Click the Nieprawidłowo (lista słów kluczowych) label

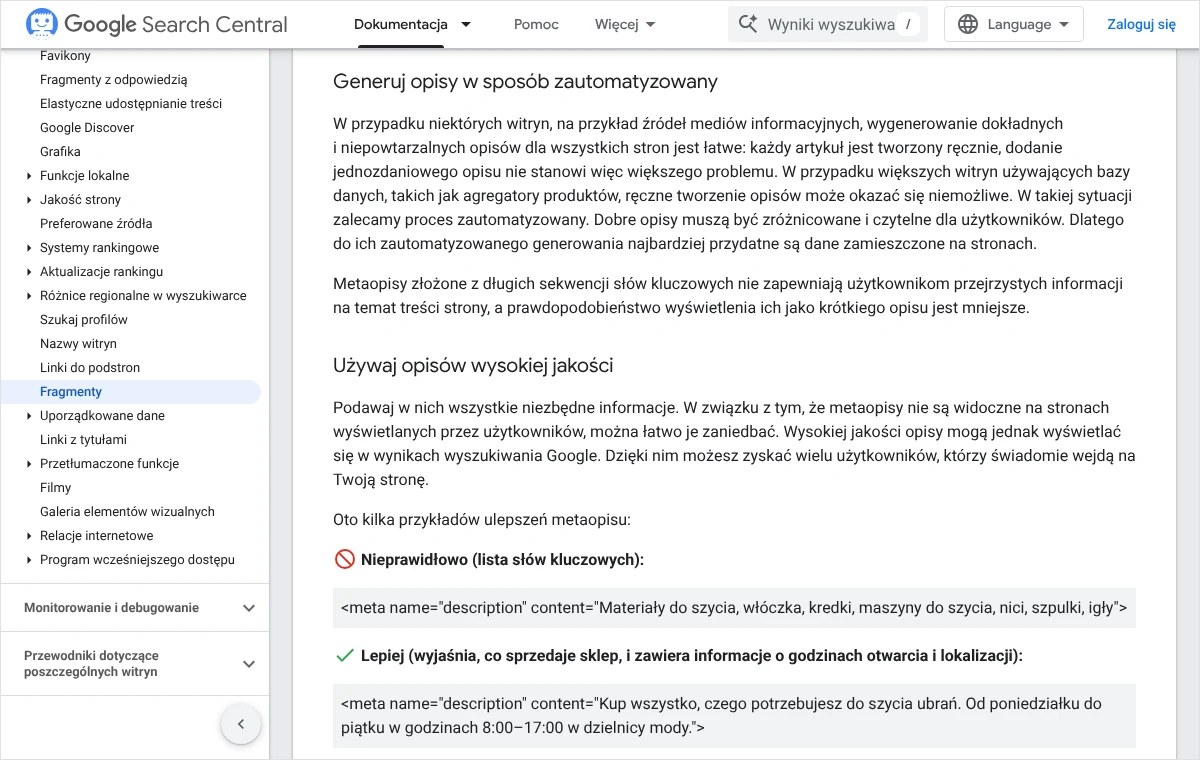pyautogui.click(x=502, y=560)
